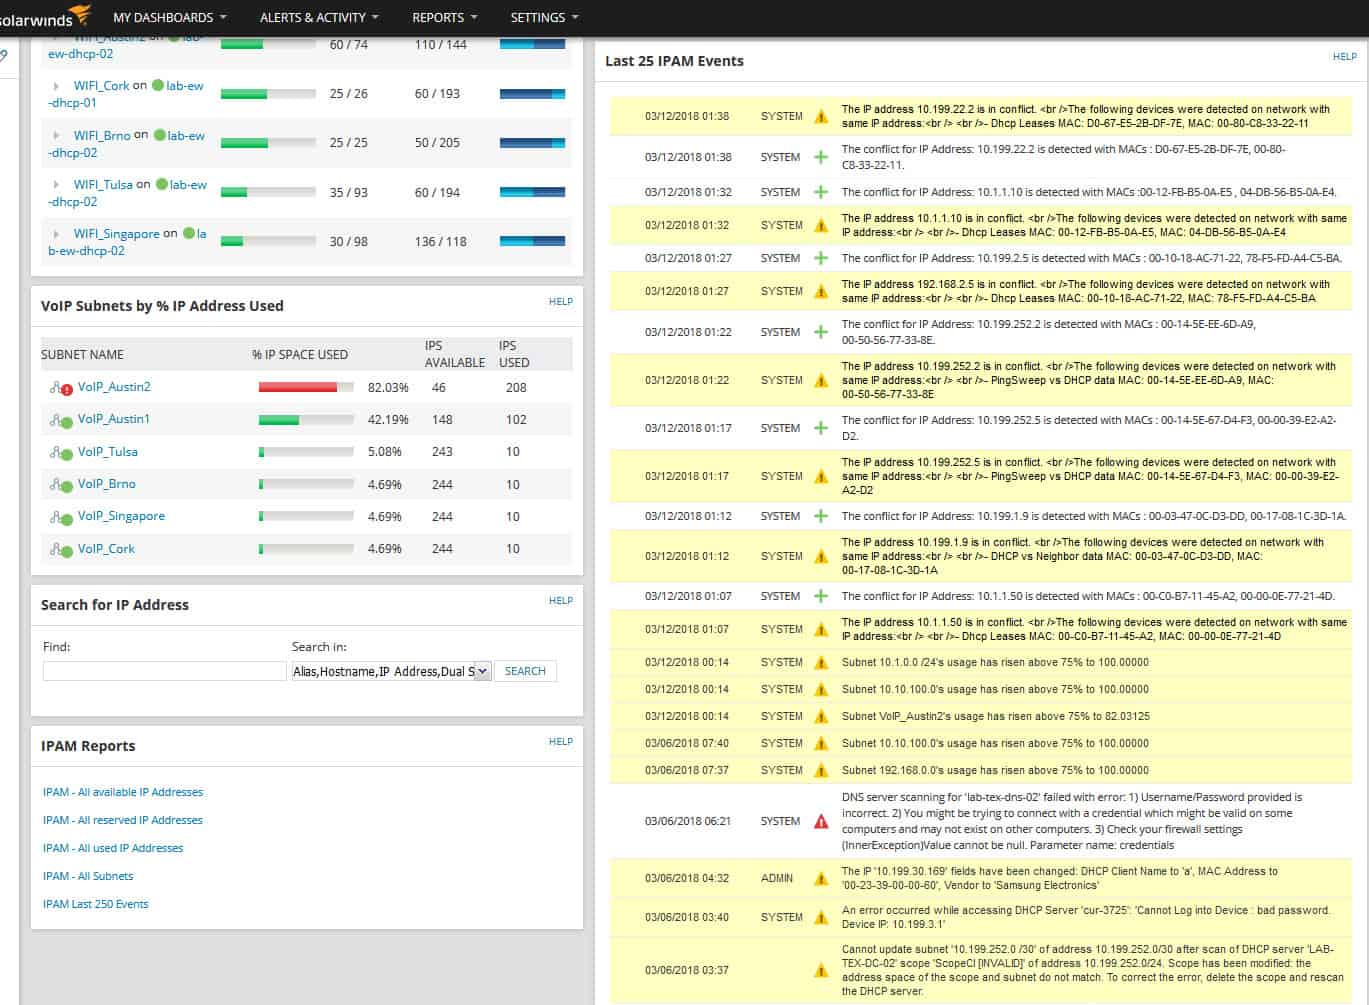Click inside the Find input field
This screenshot has width=1369, height=1005.
[x=163, y=670]
